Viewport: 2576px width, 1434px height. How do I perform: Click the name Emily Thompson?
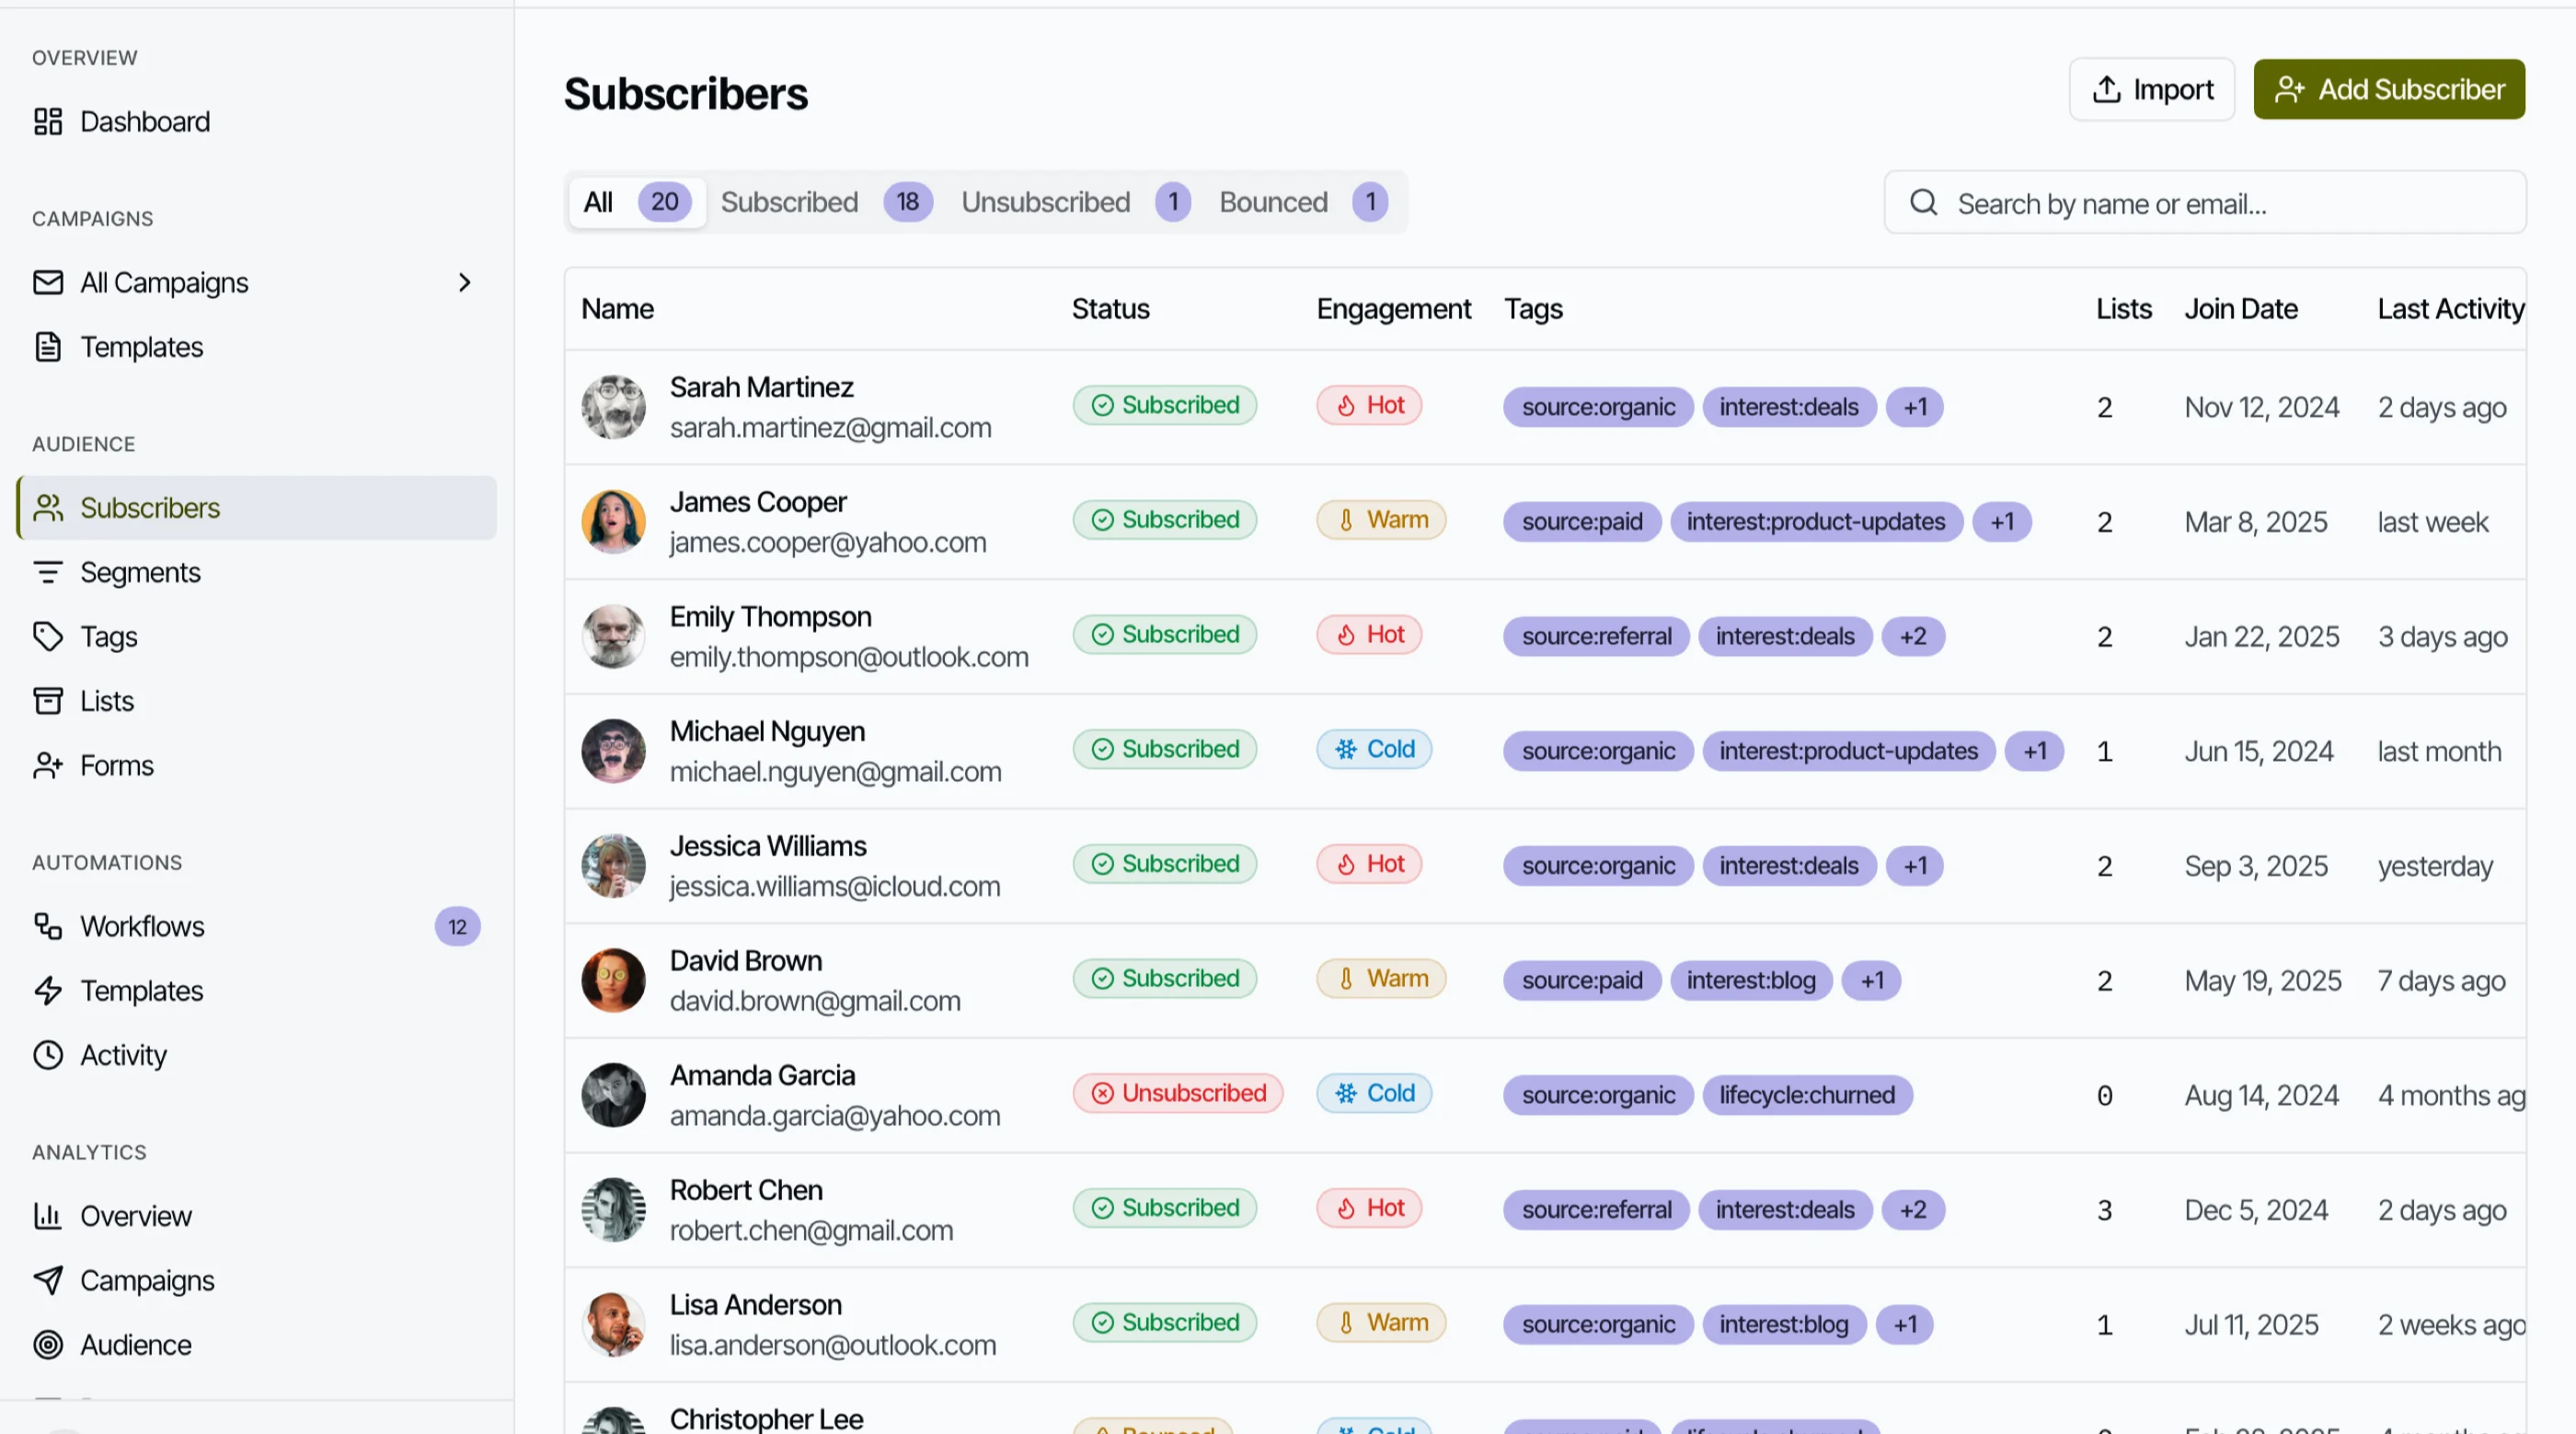(x=771, y=617)
